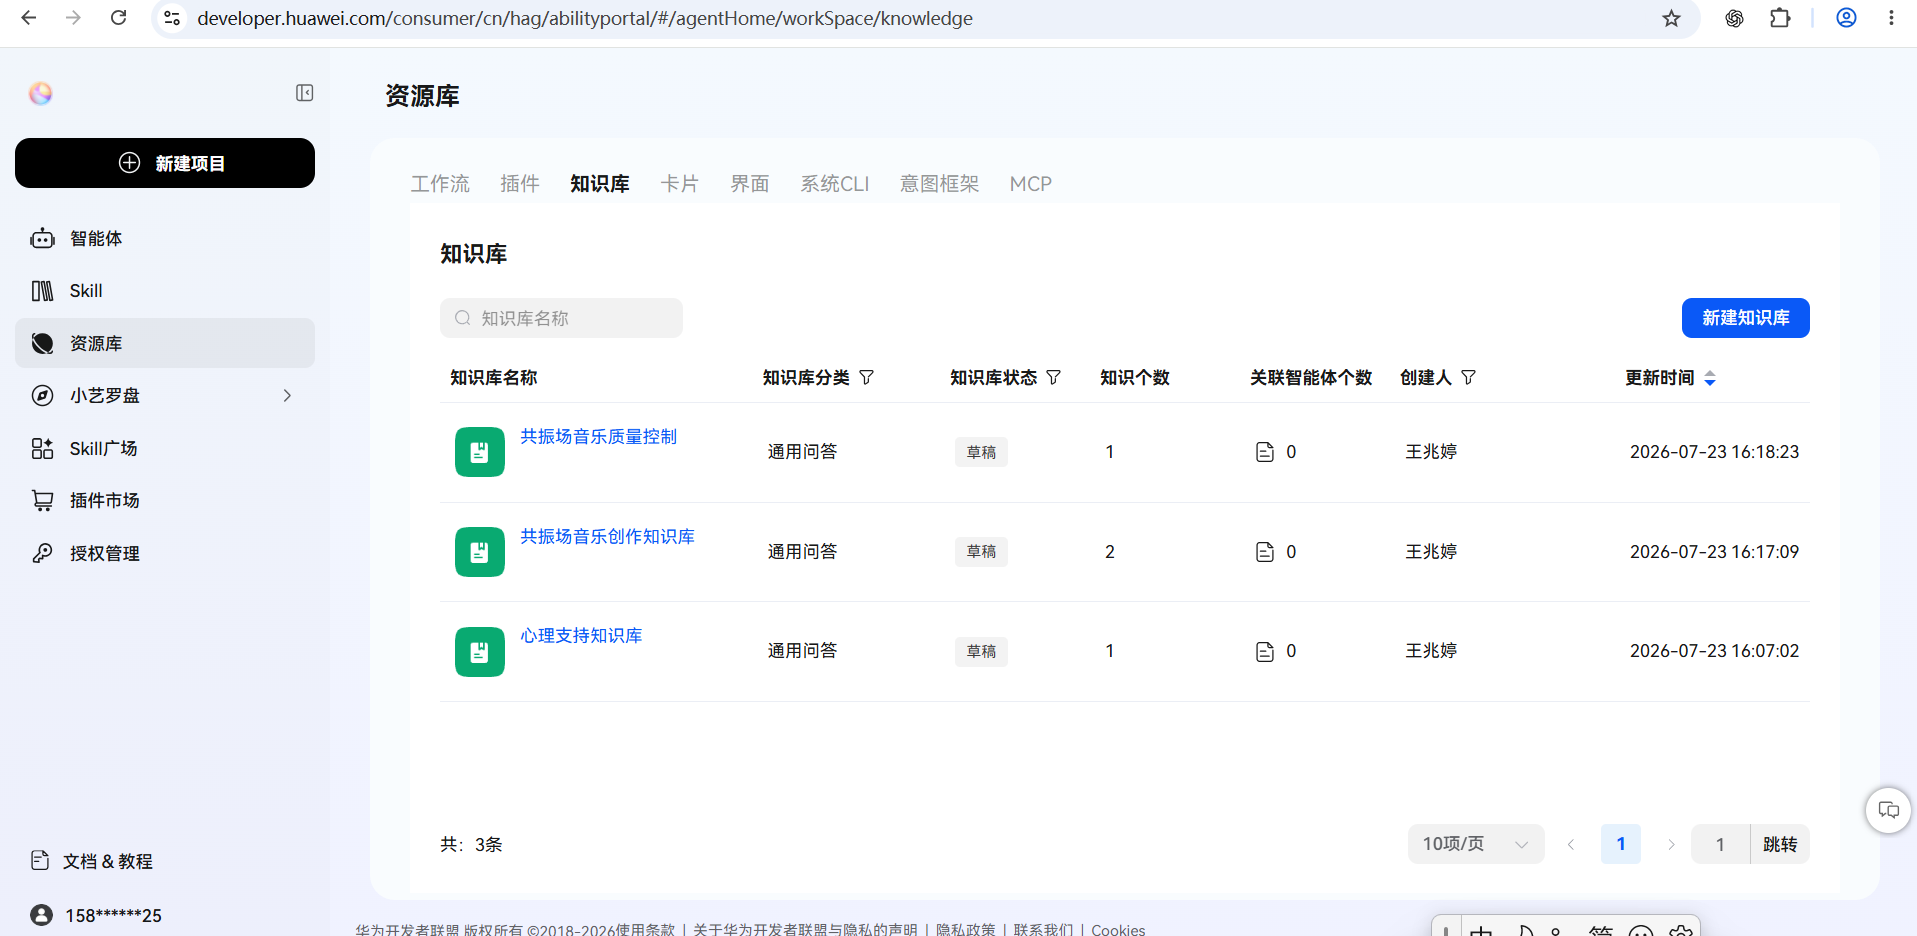
Task: Click linked-agent icon in 心理支持知识库 row
Action: pos(1265,652)
